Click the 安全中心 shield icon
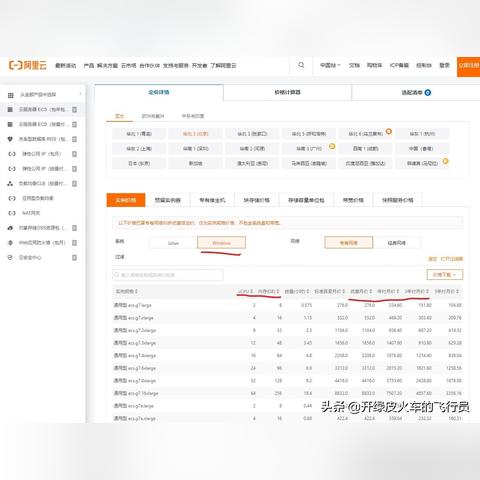Image resolution: width=480 pixels, height=480 pixels. [x=10, y=257]
